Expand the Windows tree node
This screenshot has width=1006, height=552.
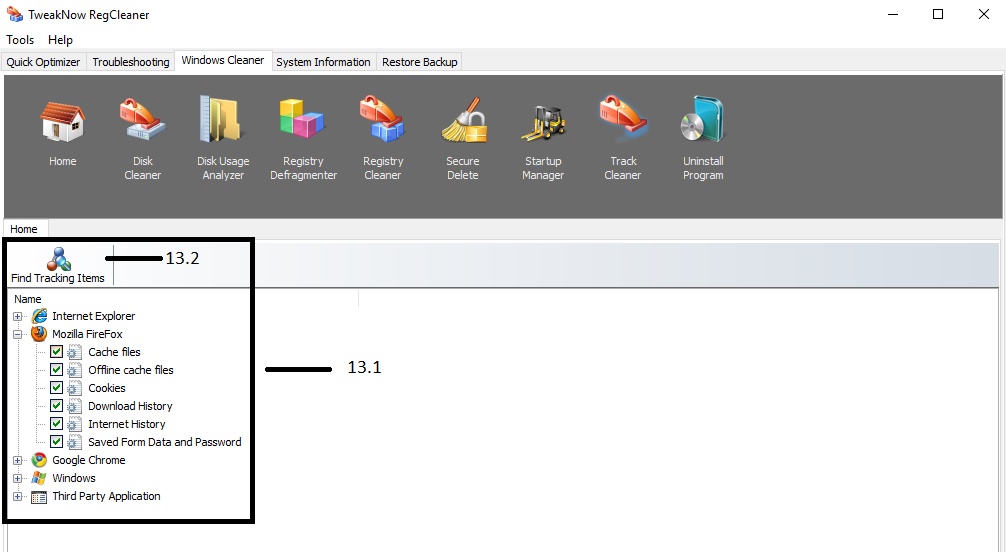[18, 478]
